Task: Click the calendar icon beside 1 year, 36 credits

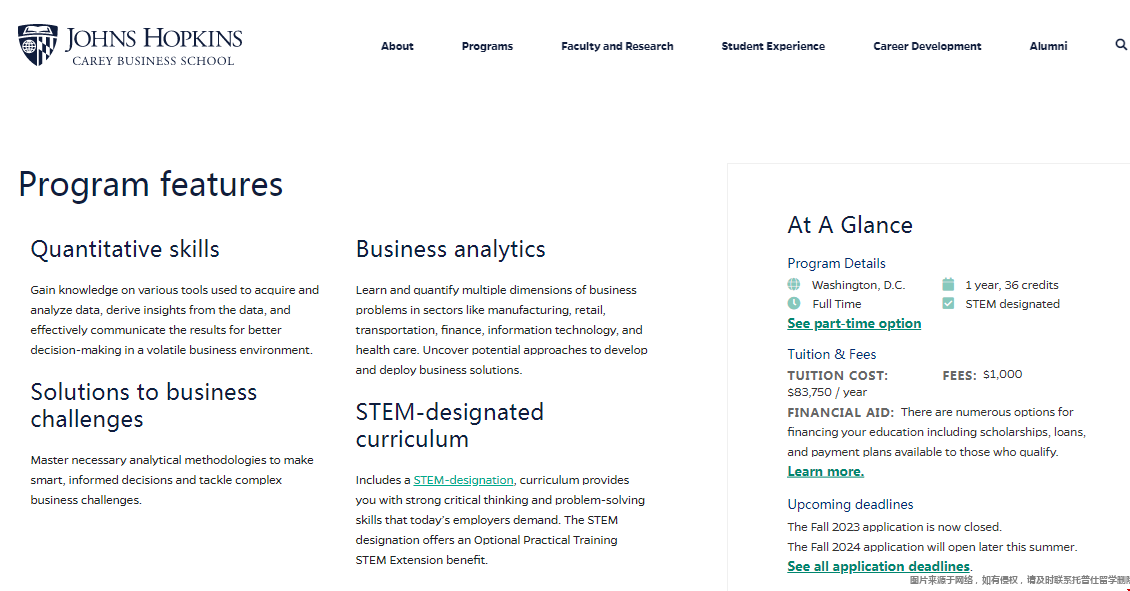Action: point(948,284)
